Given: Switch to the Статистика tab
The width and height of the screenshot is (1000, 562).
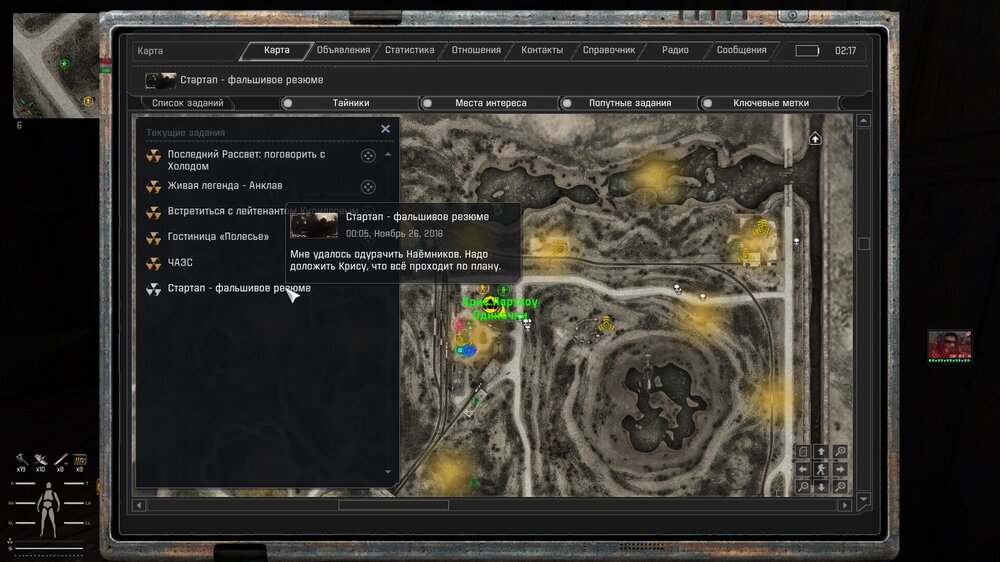Looking at the screenshot, I should click(409, 50).
